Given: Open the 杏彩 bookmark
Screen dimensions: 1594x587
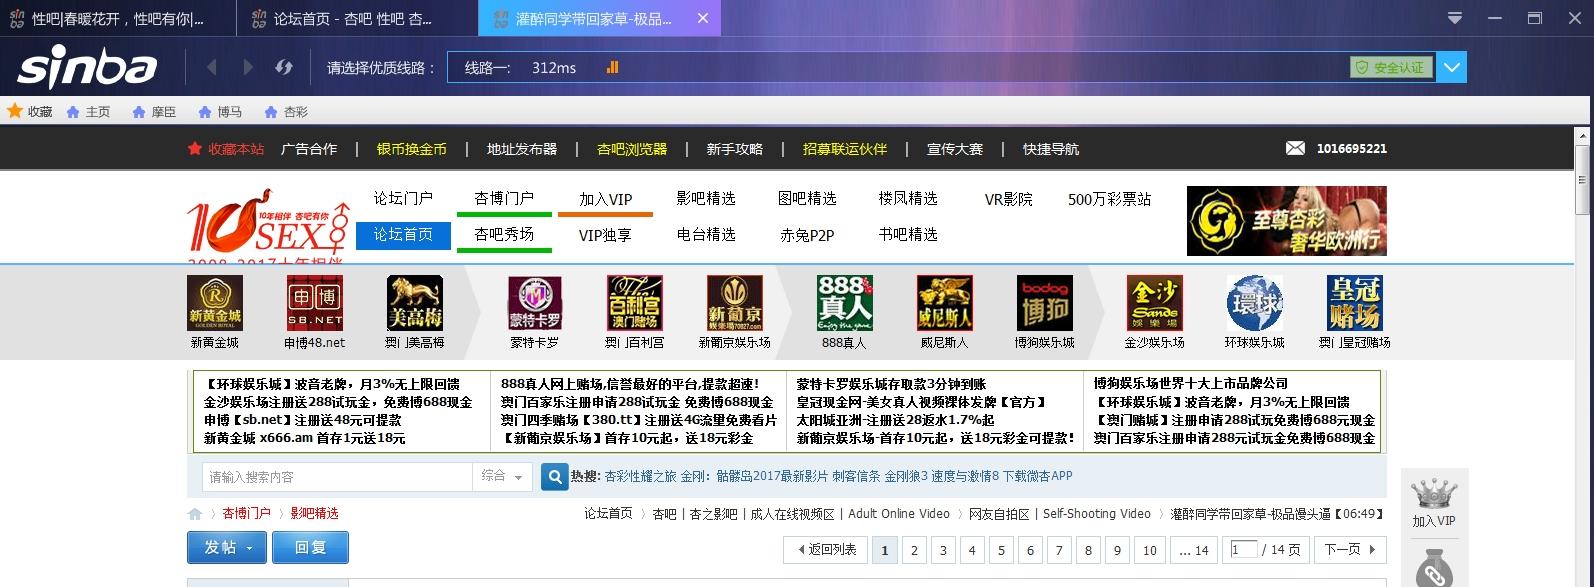Looking at the screenshot, I should (x=286, y=112).
